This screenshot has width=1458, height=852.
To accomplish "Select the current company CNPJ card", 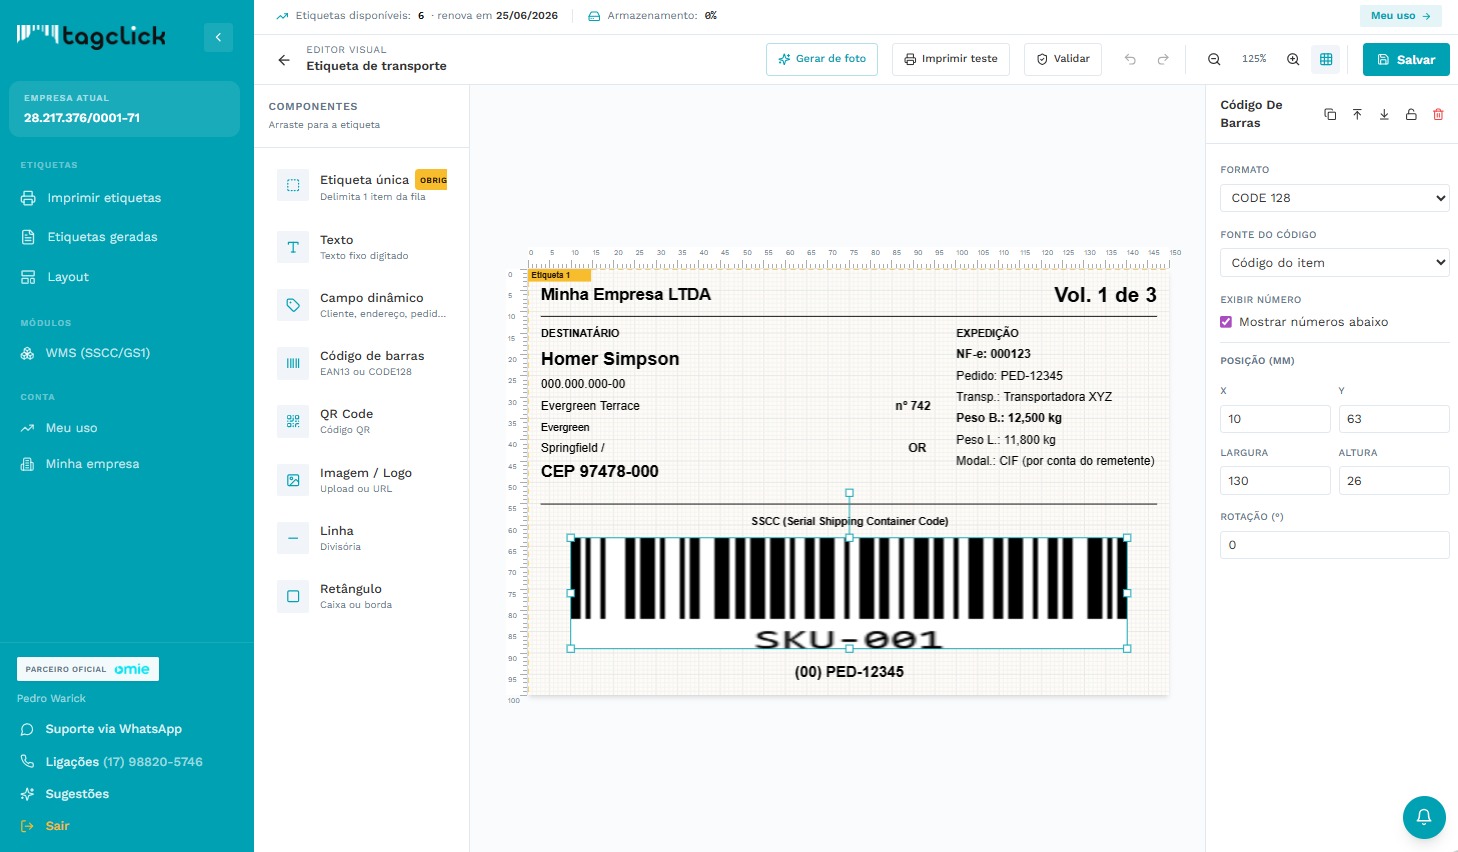I will click(x=124, y=109).
